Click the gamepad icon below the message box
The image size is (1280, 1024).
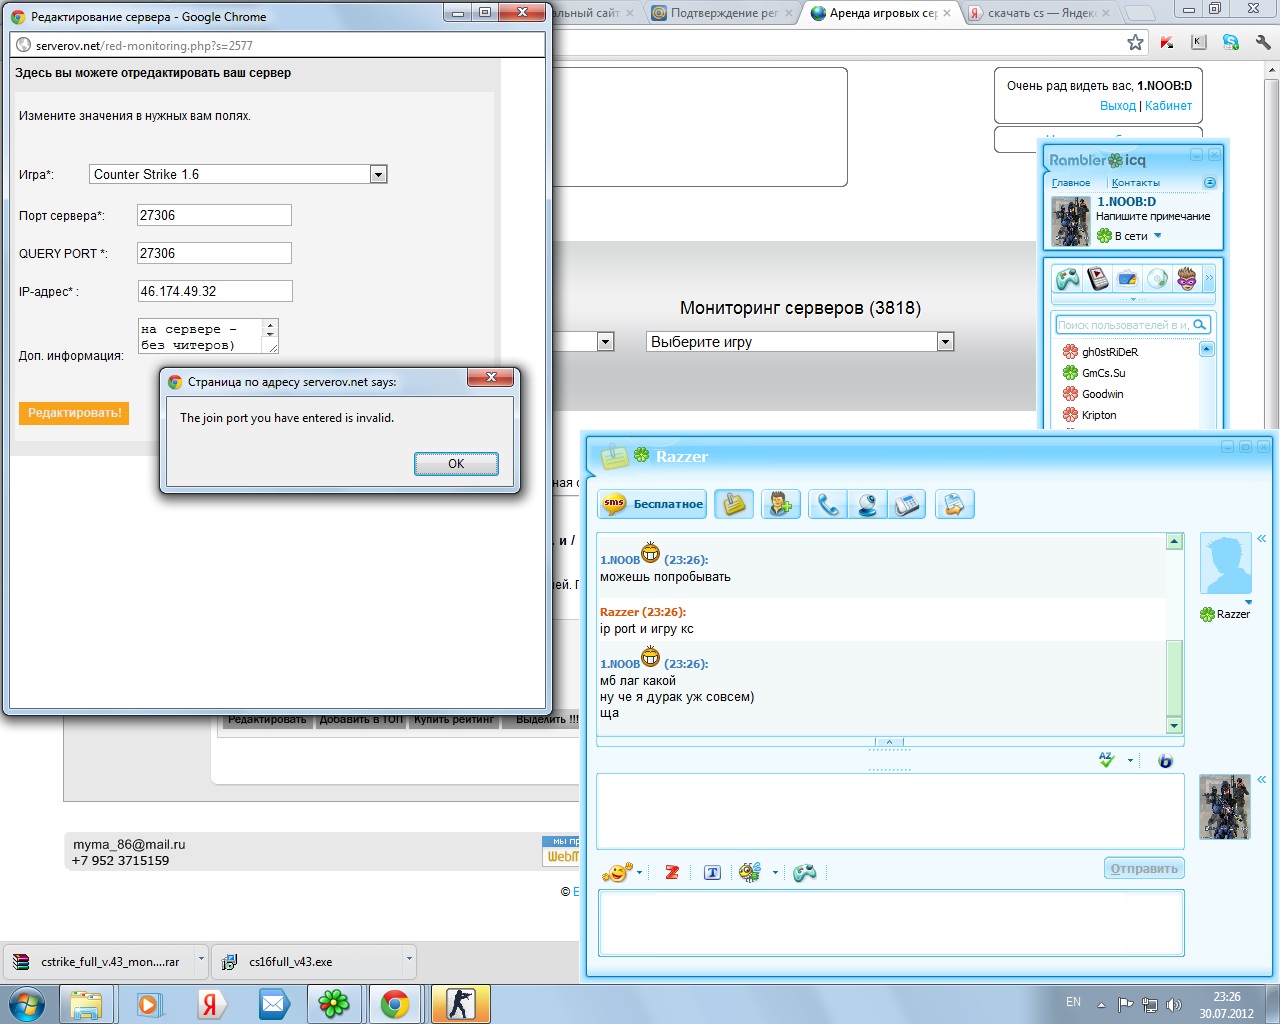[x=805, y=873]
